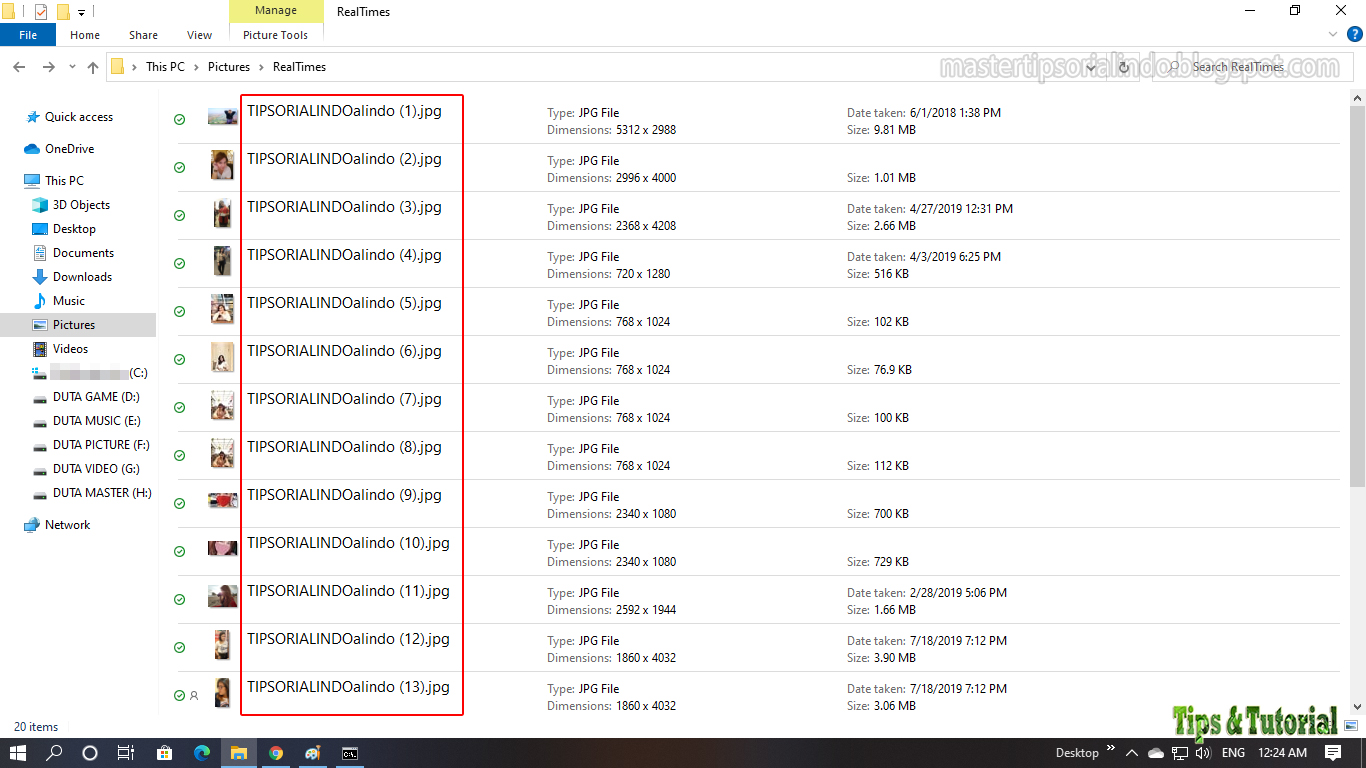The height and width of the screenshot is (768, 1366).
Task: Click the Properties icon on the Quick Access Toolbar
Action: click(x=41, y=11)
